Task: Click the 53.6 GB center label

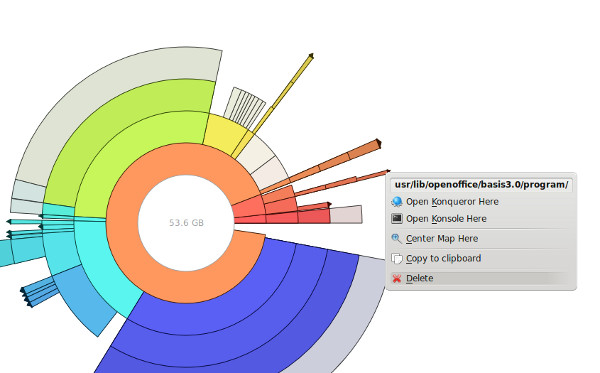Action: point(186,223)
